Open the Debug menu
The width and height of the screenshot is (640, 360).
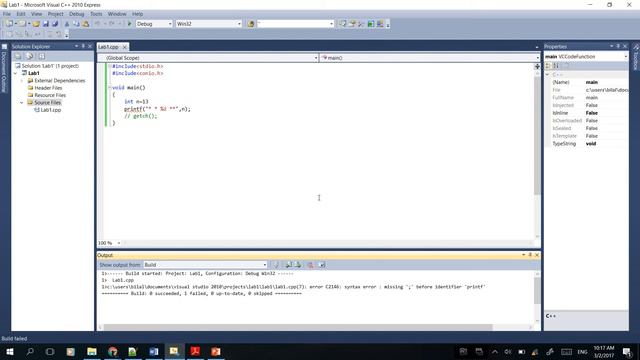tap(76, 14)
